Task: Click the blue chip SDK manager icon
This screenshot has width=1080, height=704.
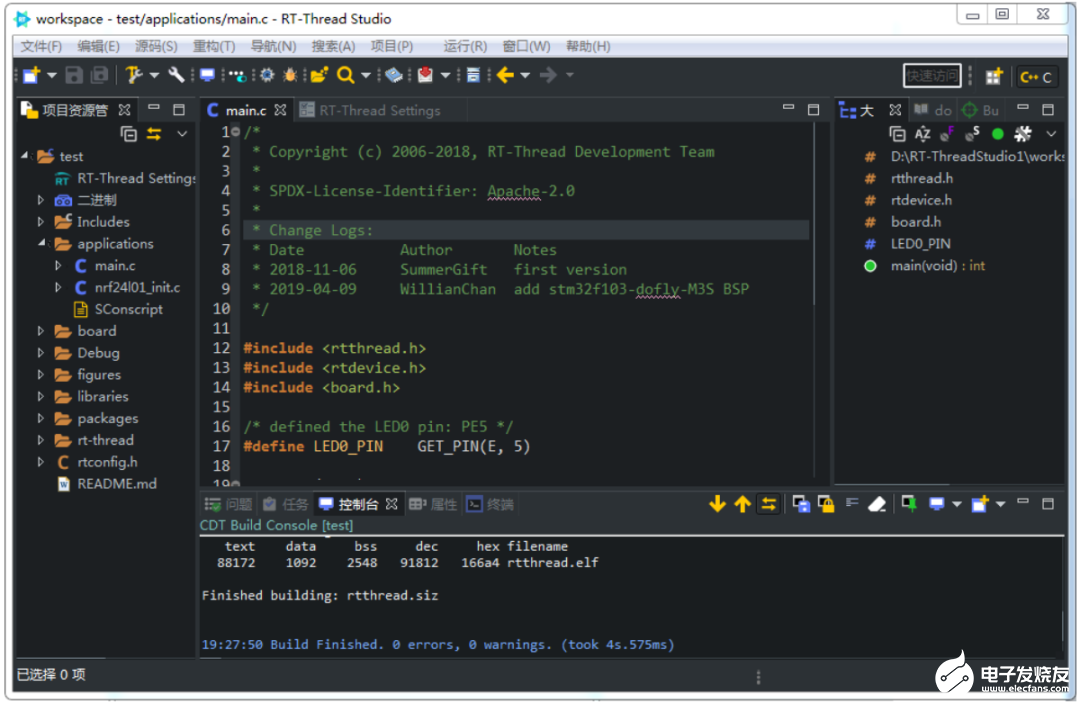Action: coord(394,75)
